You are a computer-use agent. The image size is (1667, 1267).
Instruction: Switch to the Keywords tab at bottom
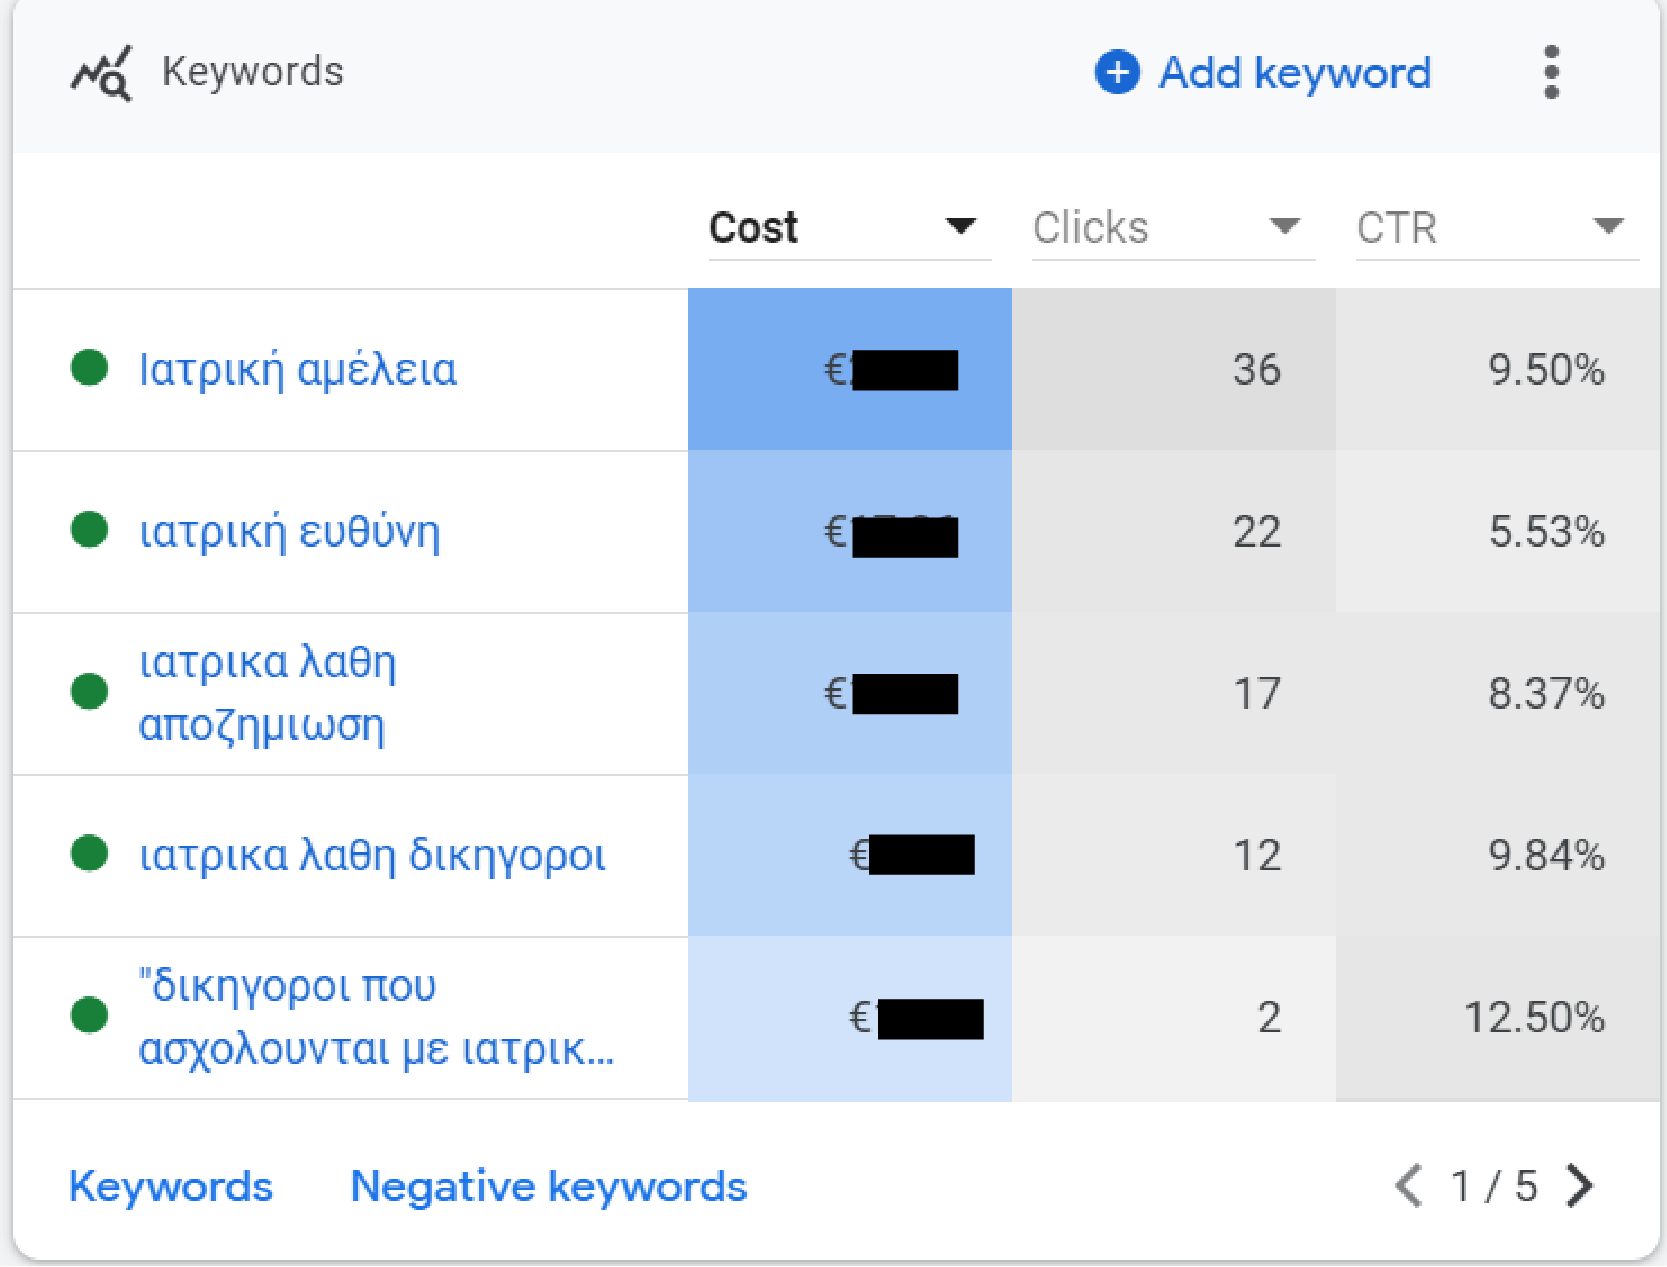(x=170, y=1186)
